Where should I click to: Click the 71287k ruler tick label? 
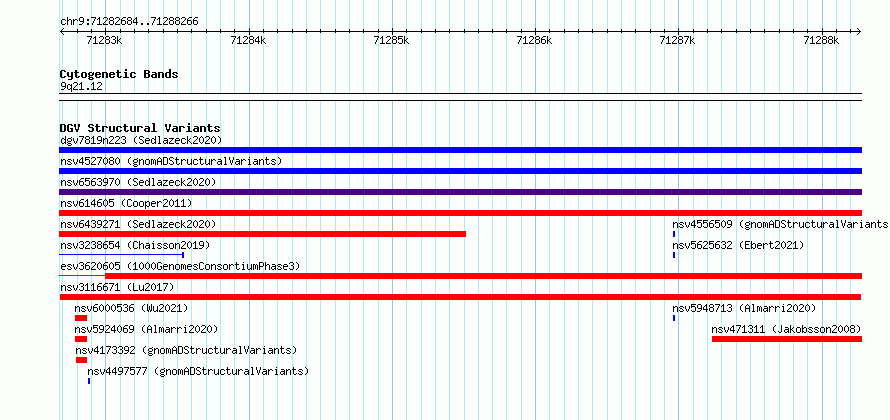678,40
